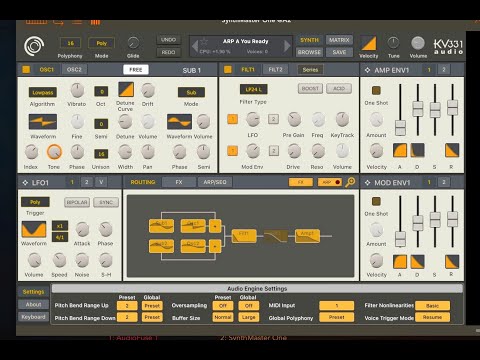Click the LFO1 Speed knob
The width and height of the screenshot is (480, 360).
pos(59,260)
